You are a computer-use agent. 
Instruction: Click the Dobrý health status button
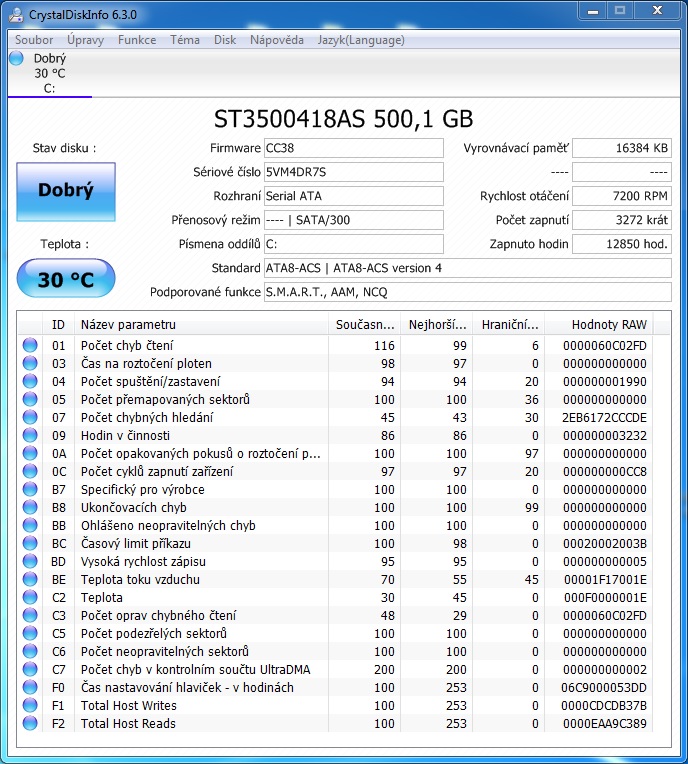click(x=66, y=191)
